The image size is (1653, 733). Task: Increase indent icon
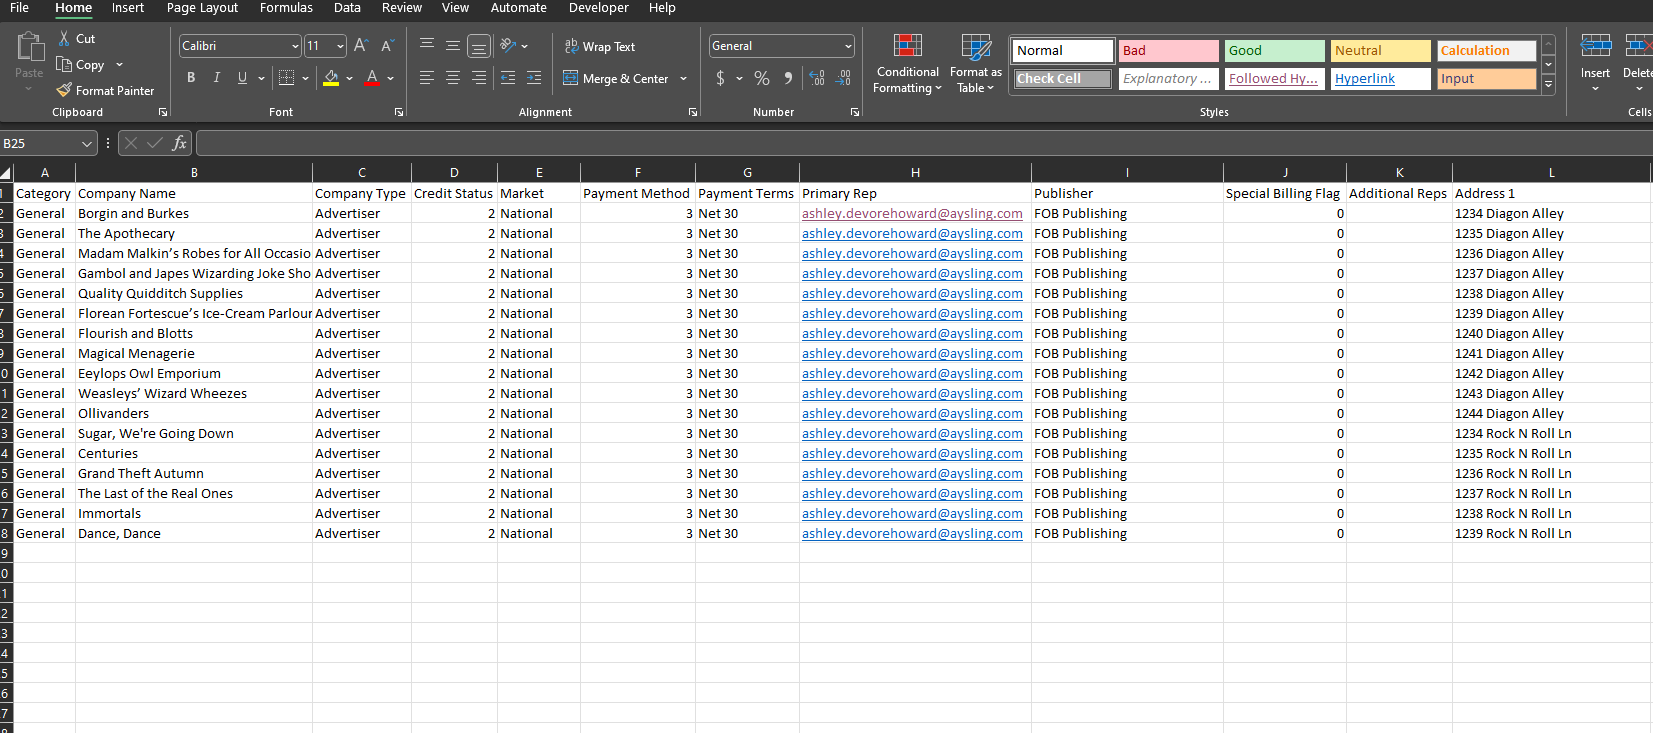tap(534, 78)
